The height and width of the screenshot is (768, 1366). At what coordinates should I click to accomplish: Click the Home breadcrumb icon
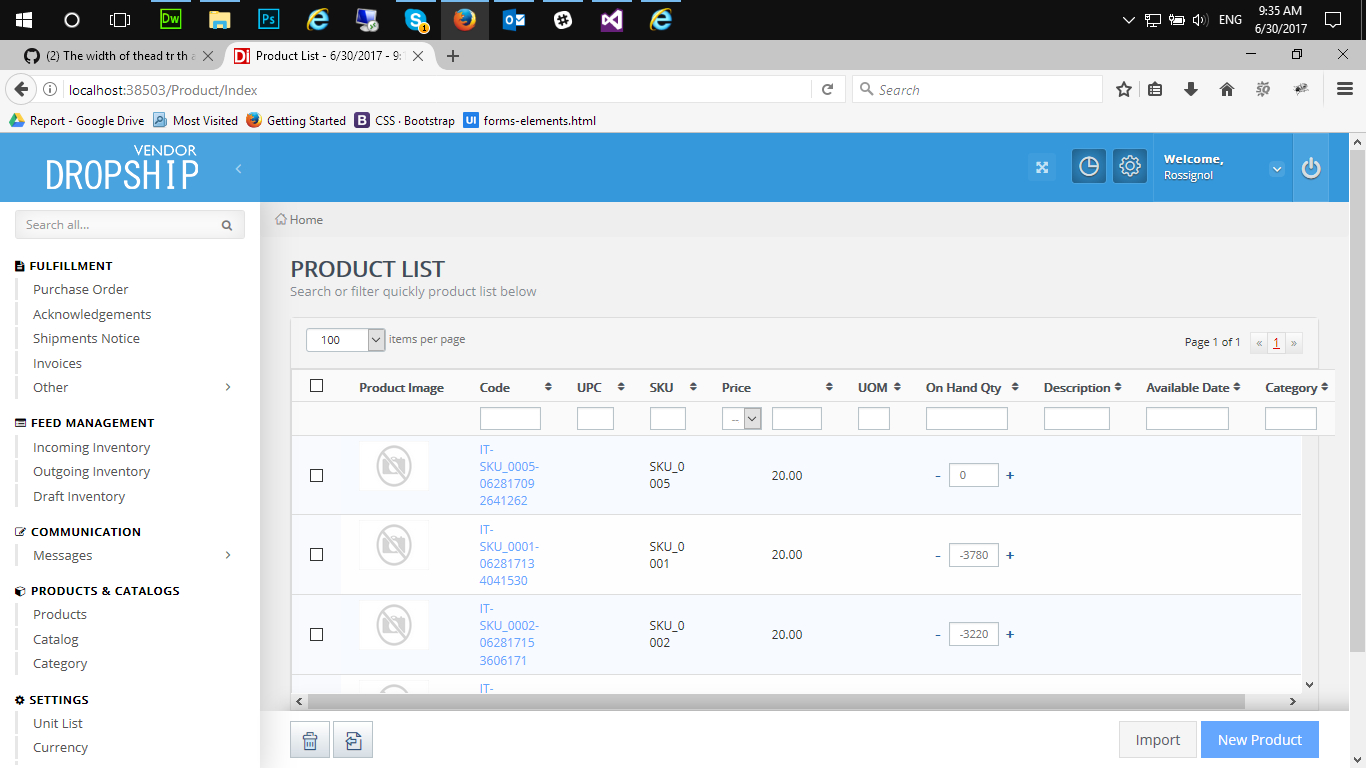281,219
